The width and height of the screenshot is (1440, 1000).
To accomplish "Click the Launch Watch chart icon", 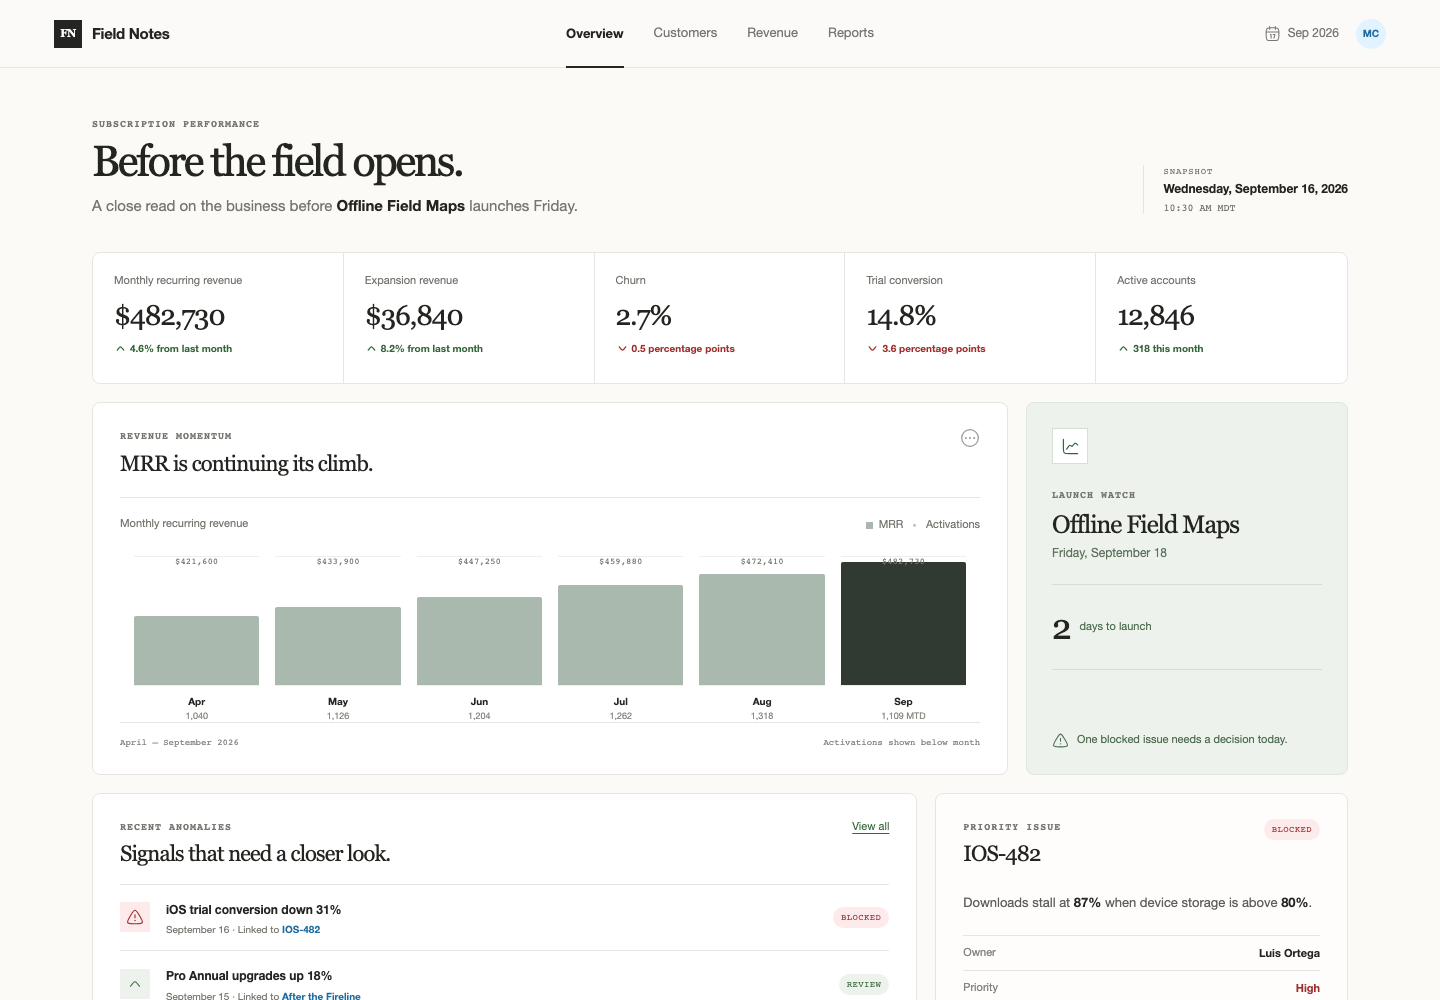I will [1070, 446].
